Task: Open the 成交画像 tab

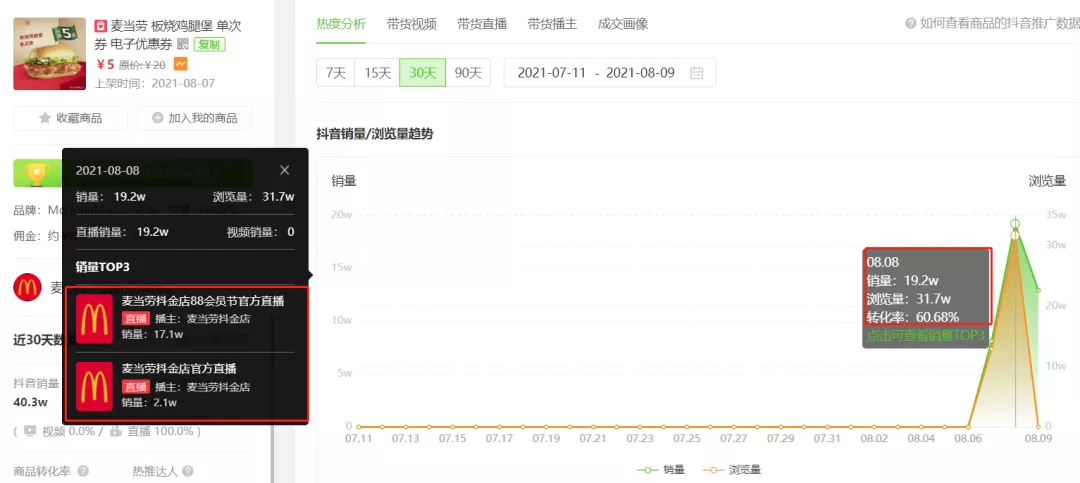Action: point(623,23)
